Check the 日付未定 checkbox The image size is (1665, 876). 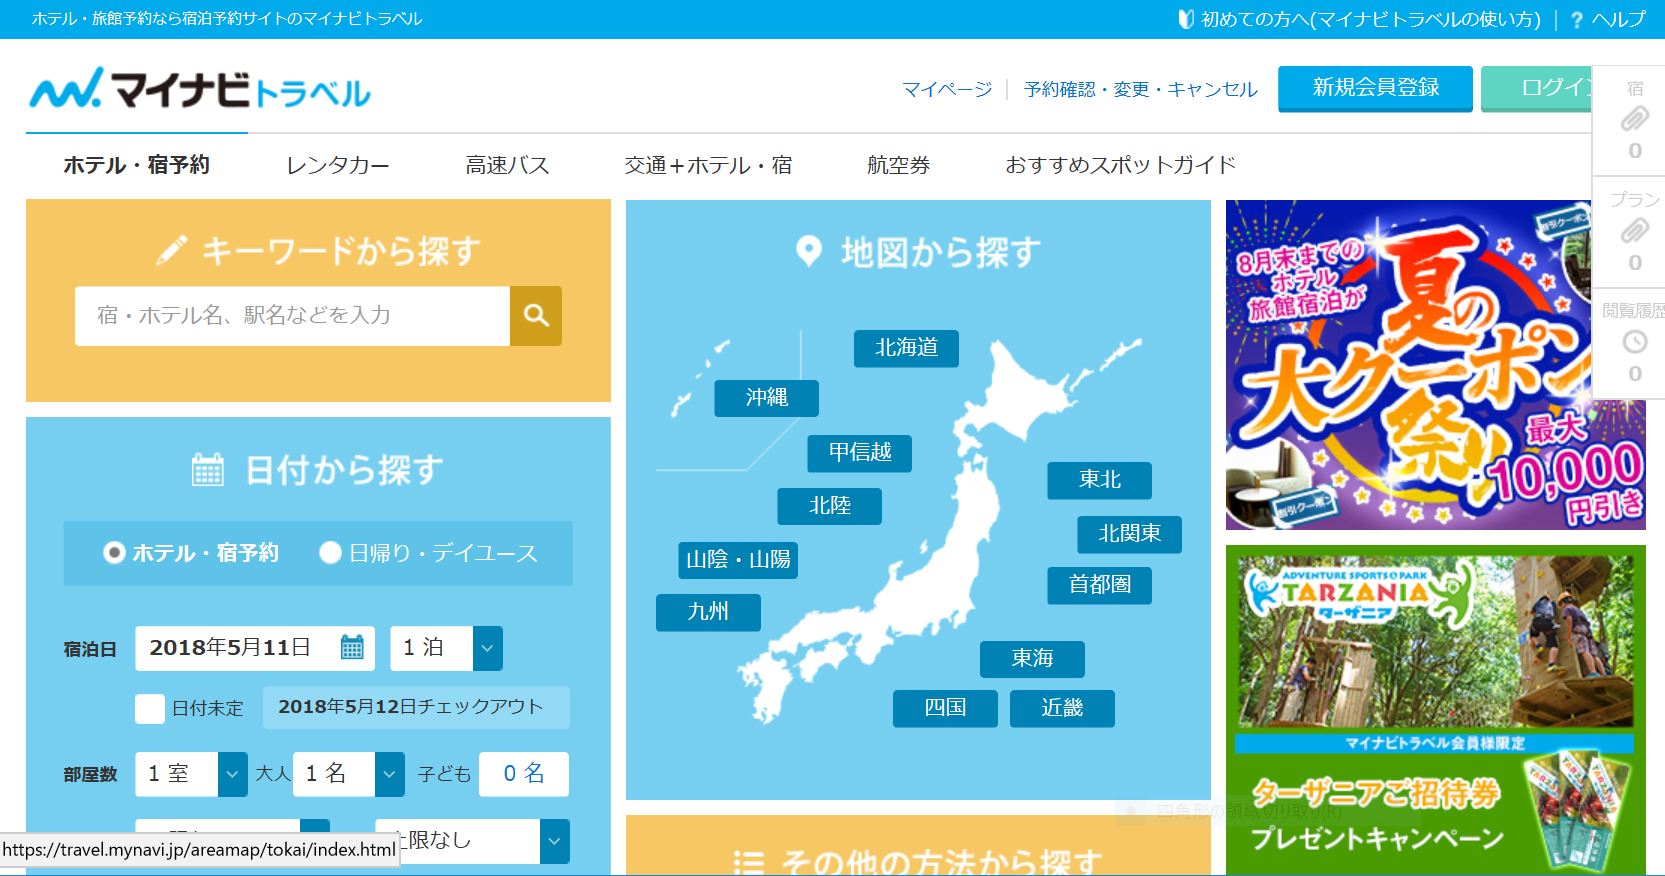click(150, 709)
